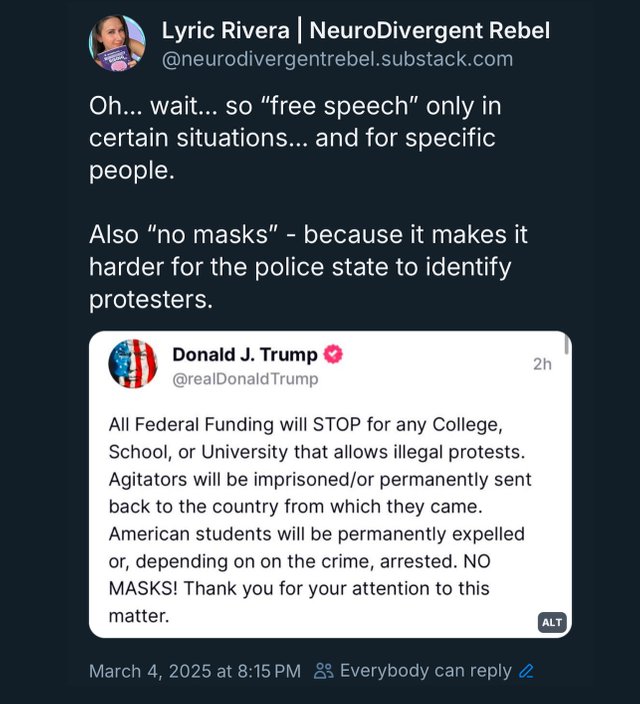Click the American students will be expelled line

[x=317, y=534]
